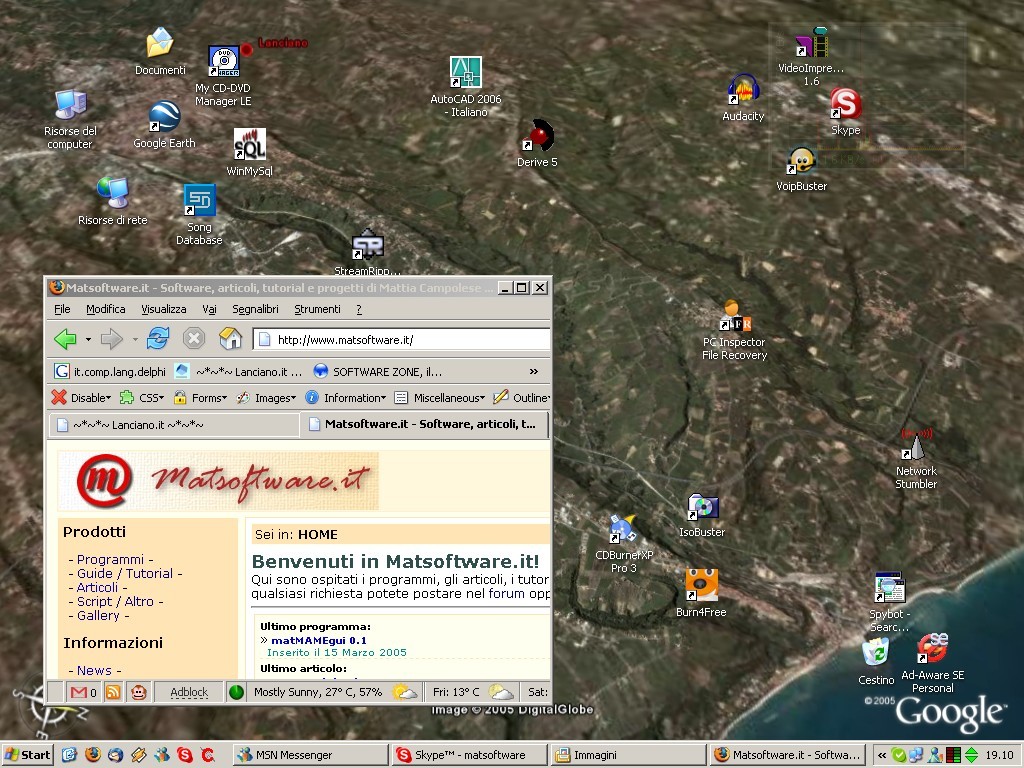
Task: Launch Network Stumbler desktop shortcut
Action: (916, 459)
